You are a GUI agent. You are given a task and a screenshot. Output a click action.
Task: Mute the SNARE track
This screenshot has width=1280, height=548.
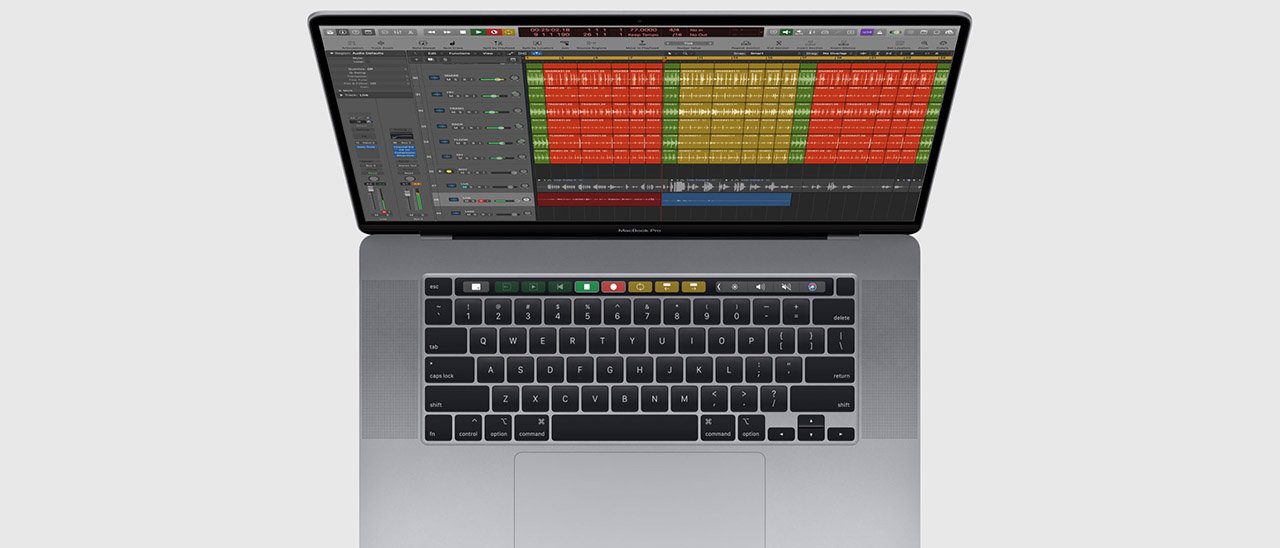(x=448, y=80)
